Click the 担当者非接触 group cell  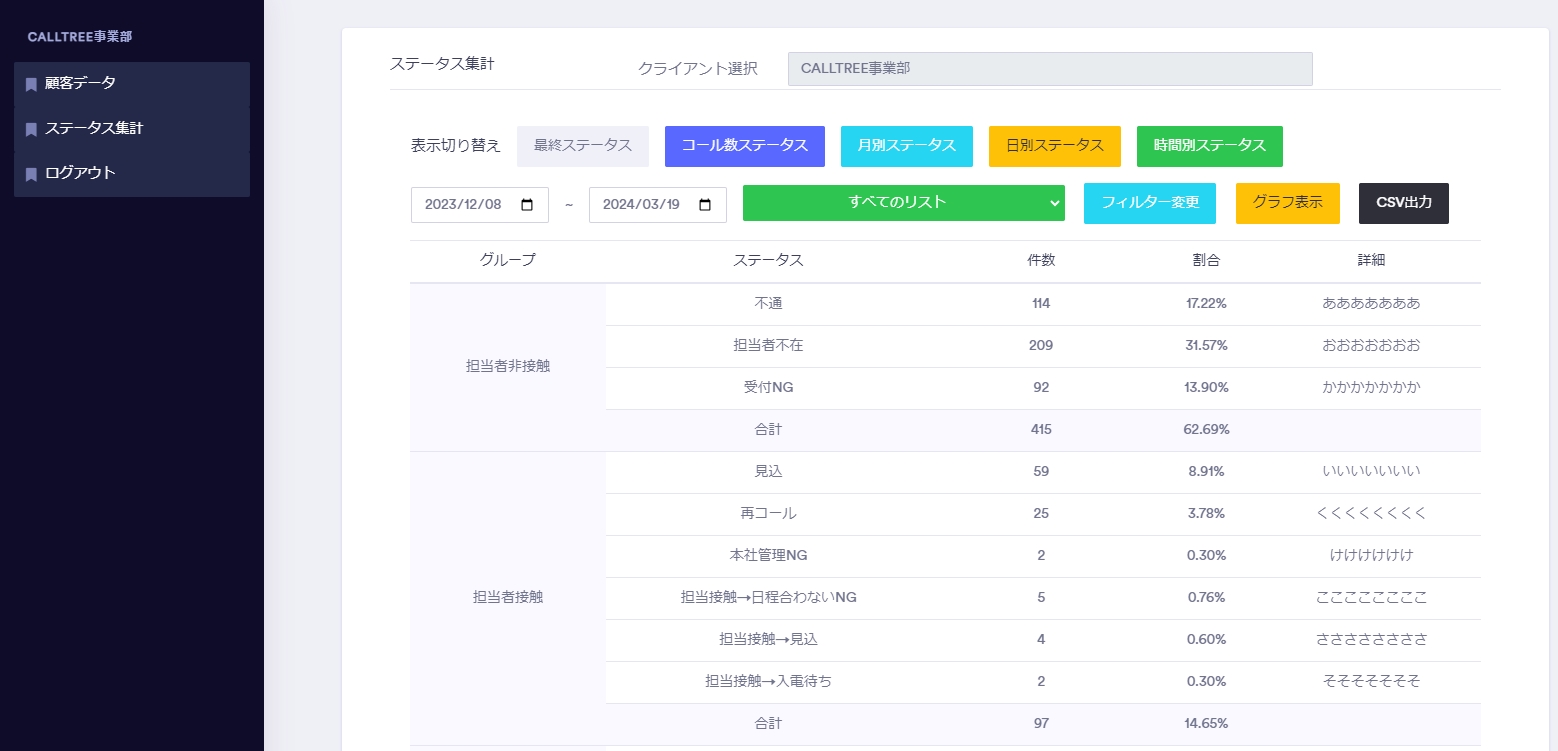(508, 366)
